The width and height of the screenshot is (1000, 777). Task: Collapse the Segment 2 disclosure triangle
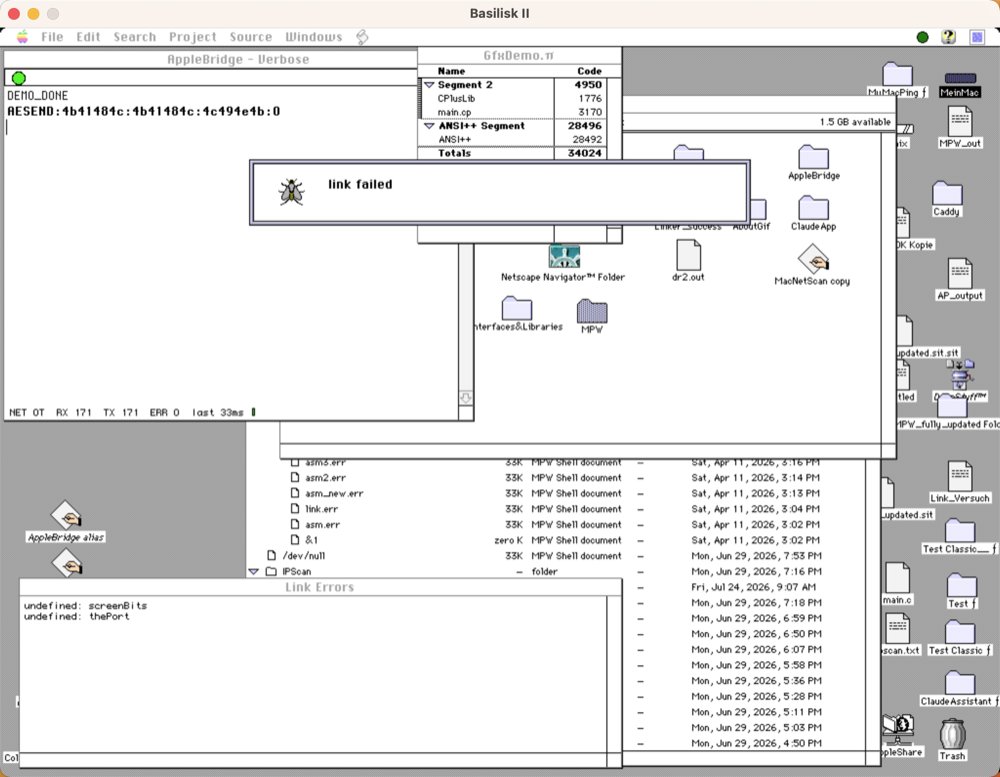tap(429, 85)
